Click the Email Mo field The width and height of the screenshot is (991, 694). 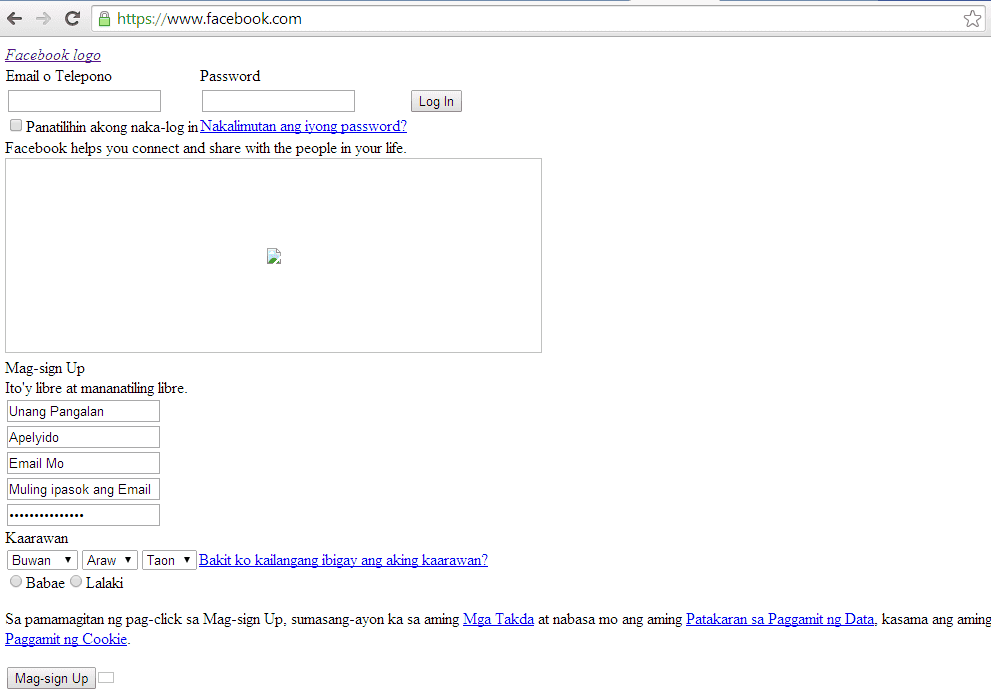click(x=83, y=463)
